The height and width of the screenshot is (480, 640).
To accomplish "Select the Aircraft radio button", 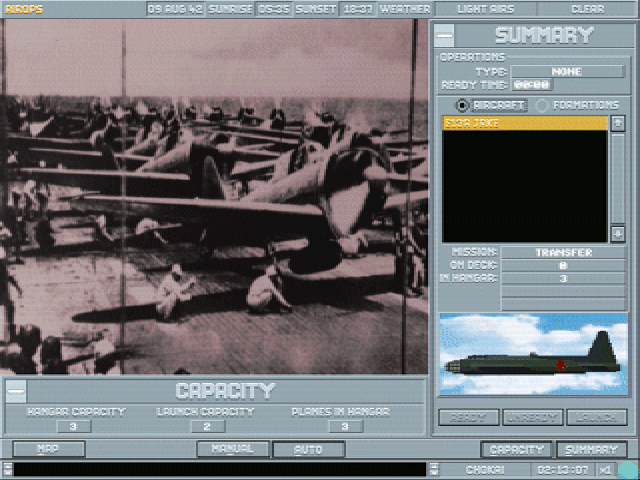I will pos(462,104).
